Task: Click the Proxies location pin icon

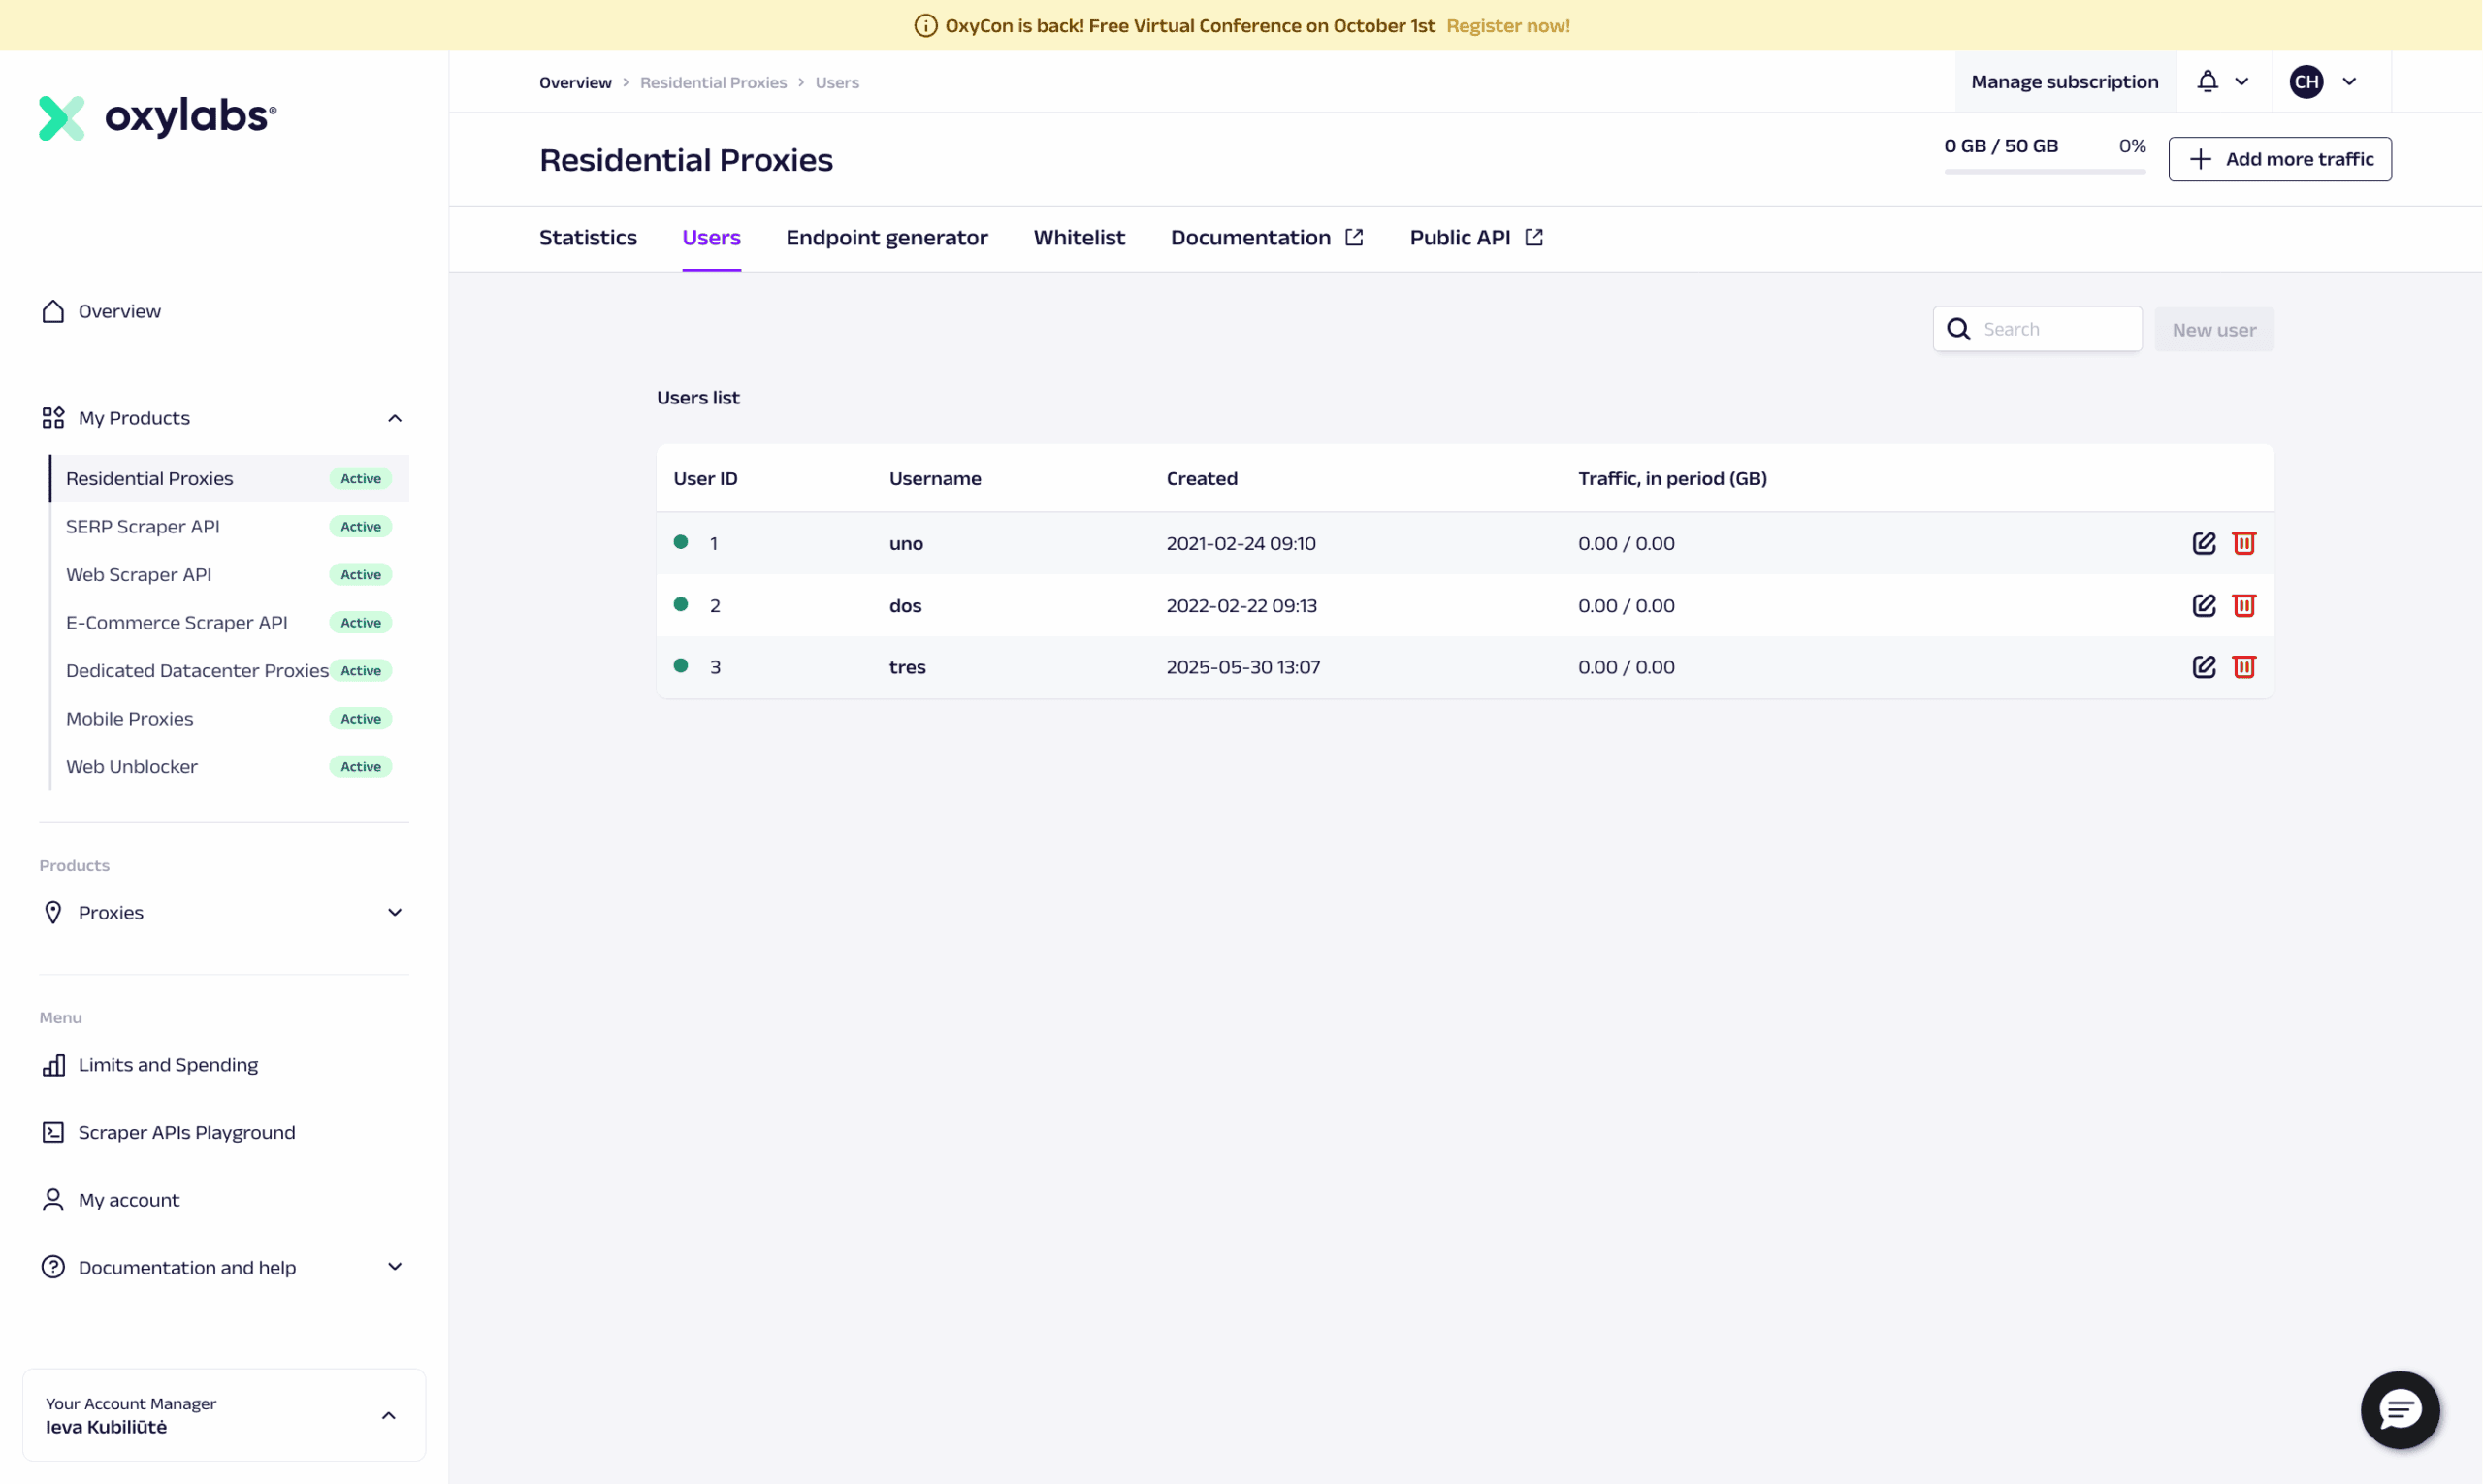Action: click(53, 912)
